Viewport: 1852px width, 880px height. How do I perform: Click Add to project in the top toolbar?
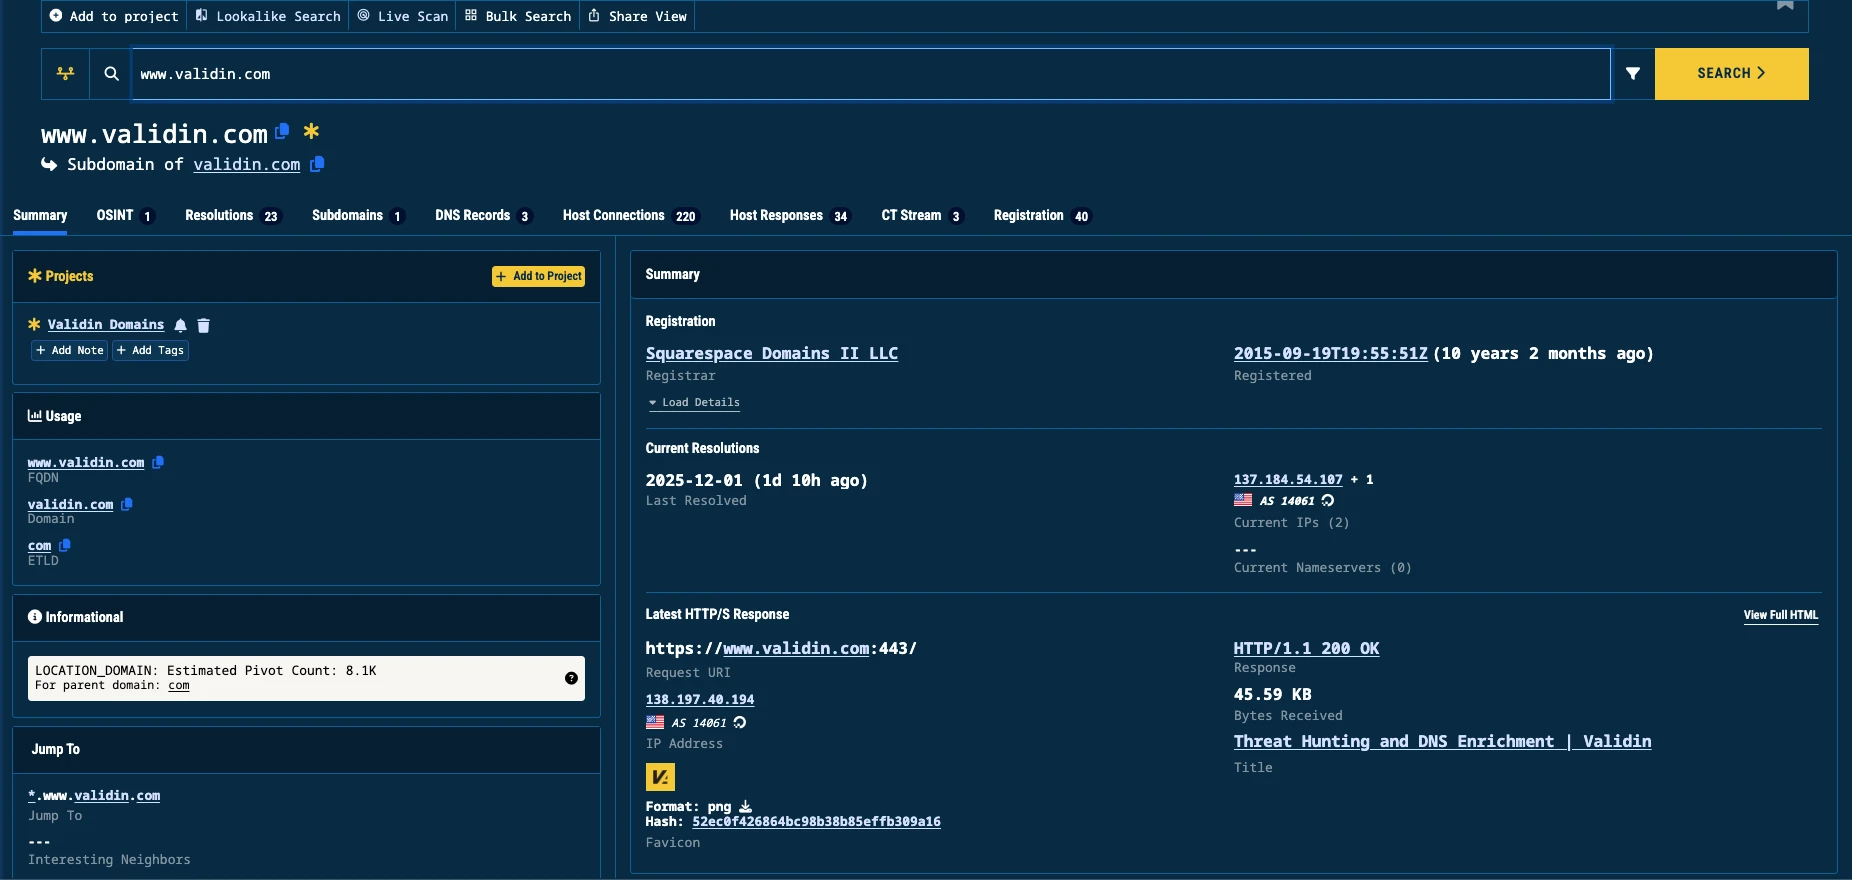click(x=114, y=16)
